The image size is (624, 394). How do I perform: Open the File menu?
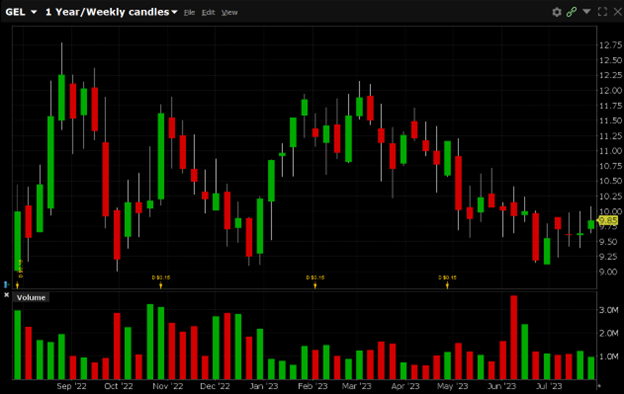pos(189,13)
